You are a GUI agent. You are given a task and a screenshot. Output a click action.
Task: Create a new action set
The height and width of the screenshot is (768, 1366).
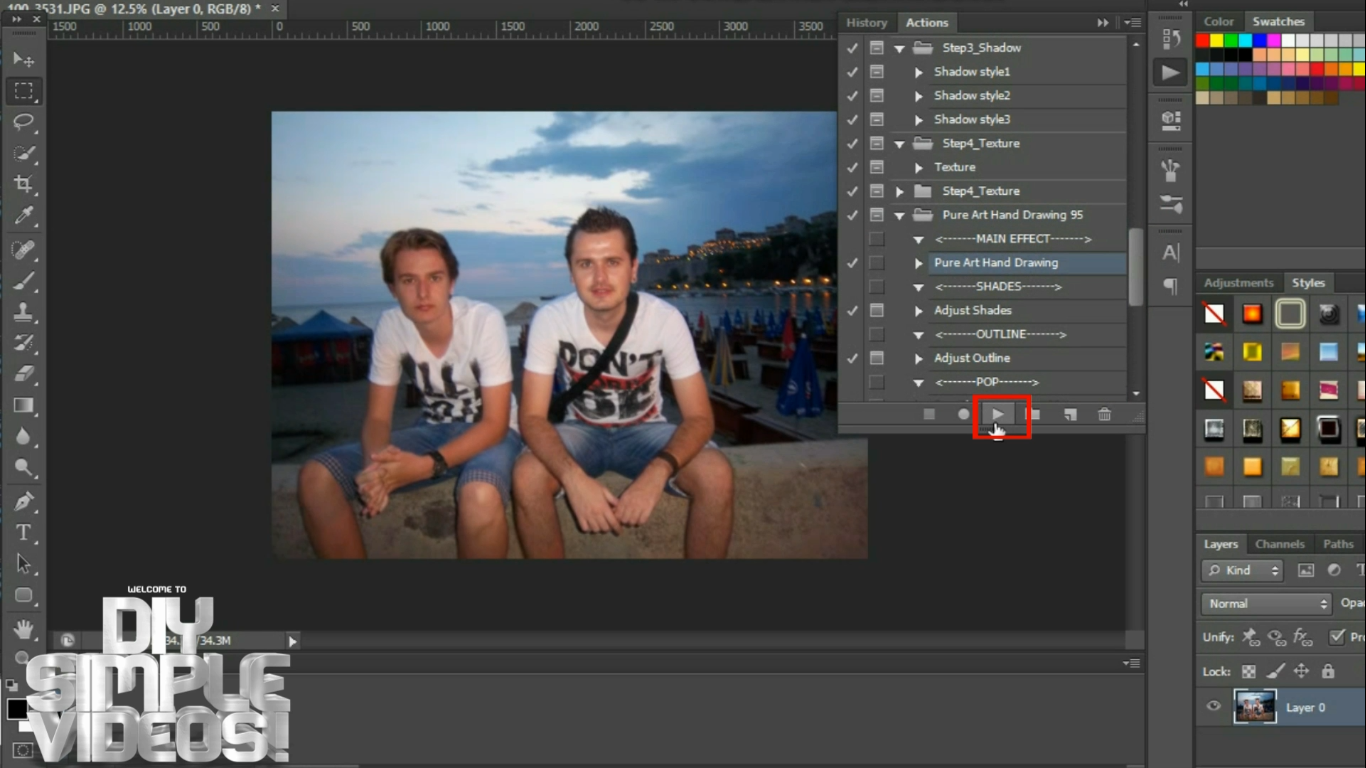(1034, 414)
